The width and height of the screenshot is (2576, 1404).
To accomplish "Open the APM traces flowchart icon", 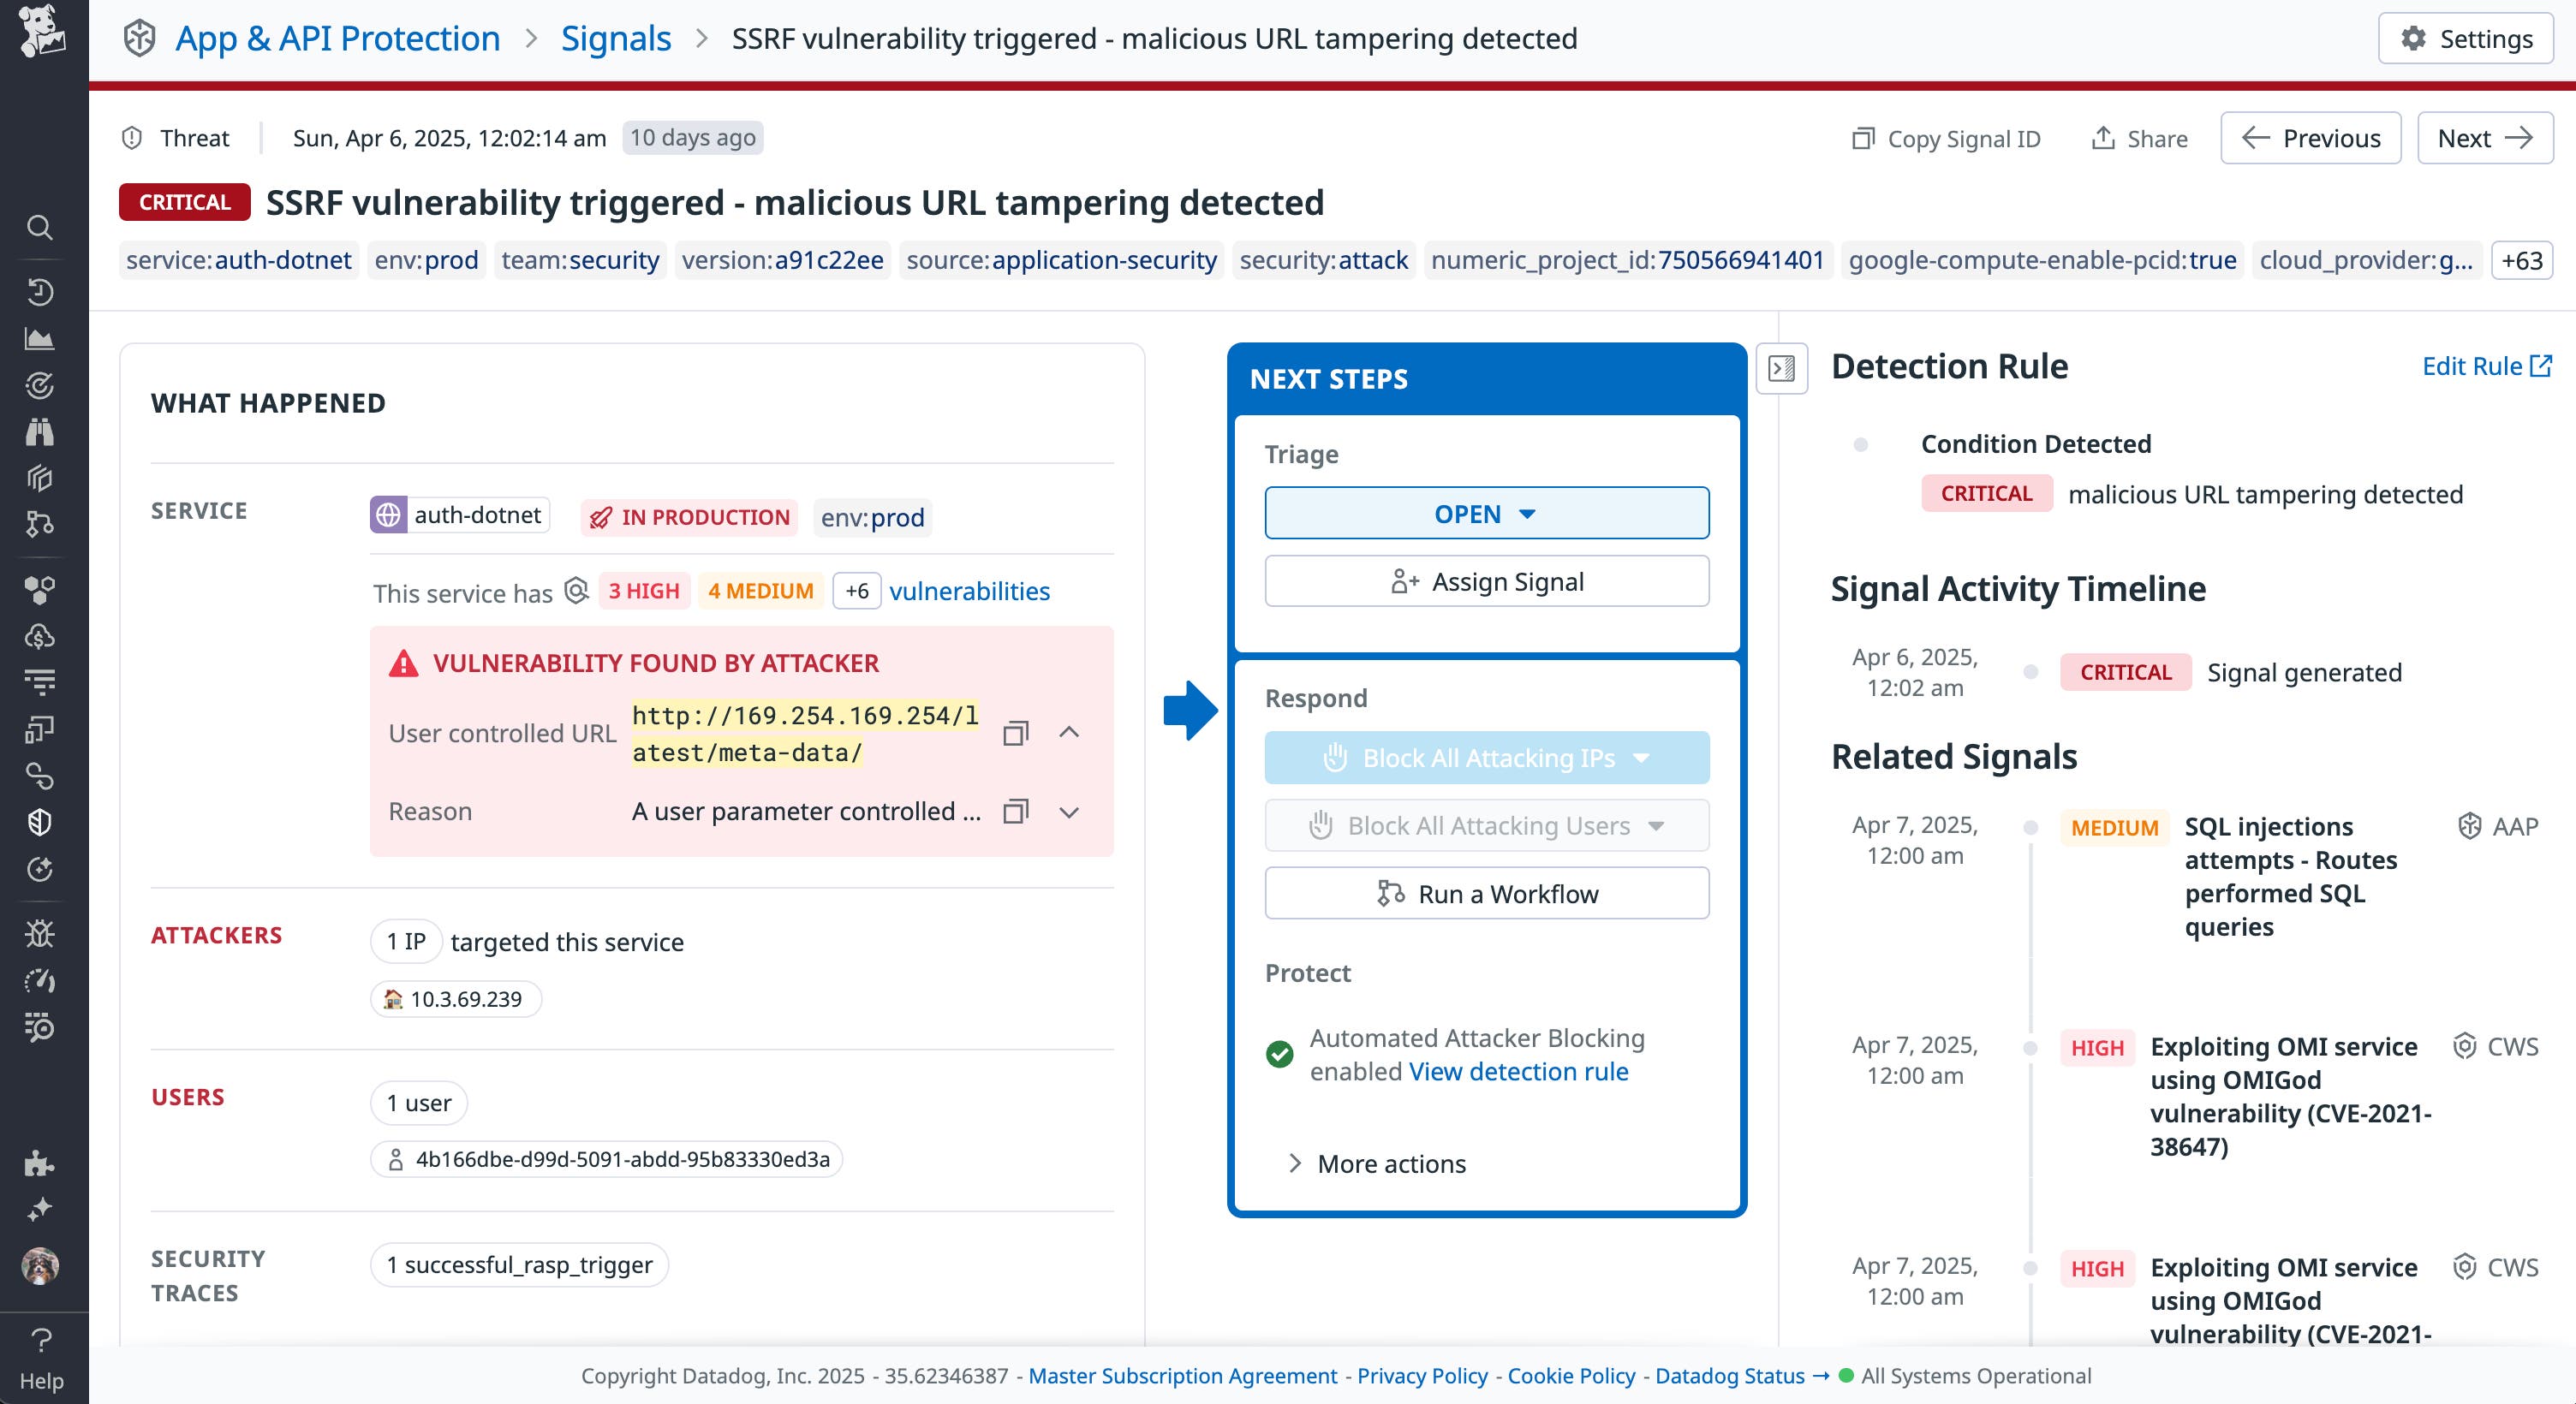I will [40, 524].
